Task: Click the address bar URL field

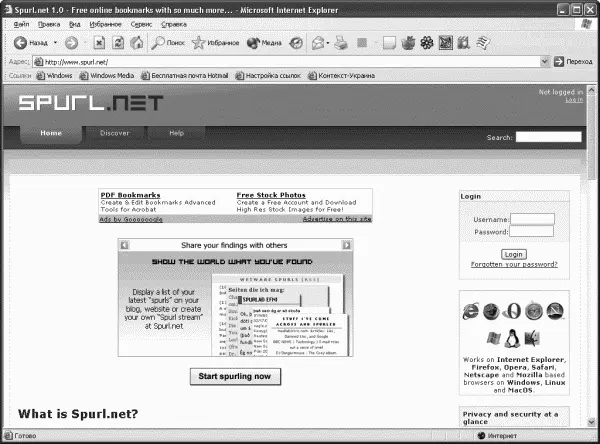Action: (x=286, y=62)
